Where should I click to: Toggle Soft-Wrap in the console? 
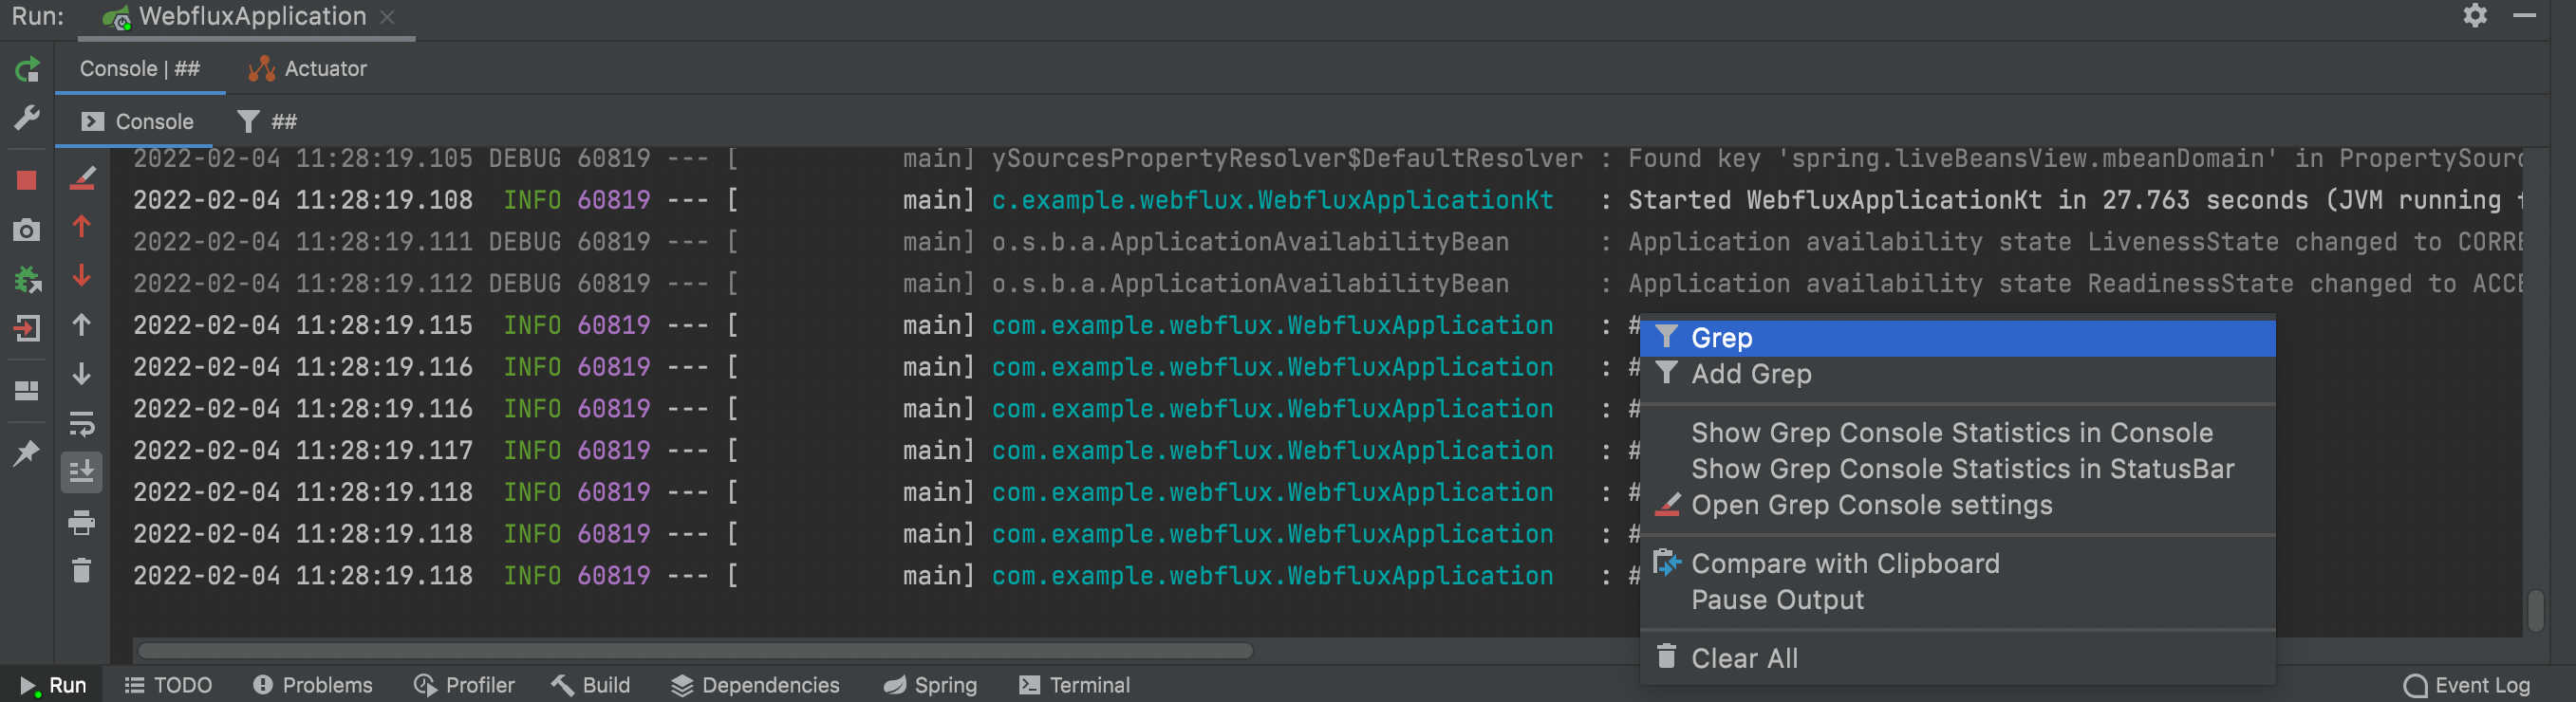82,424
